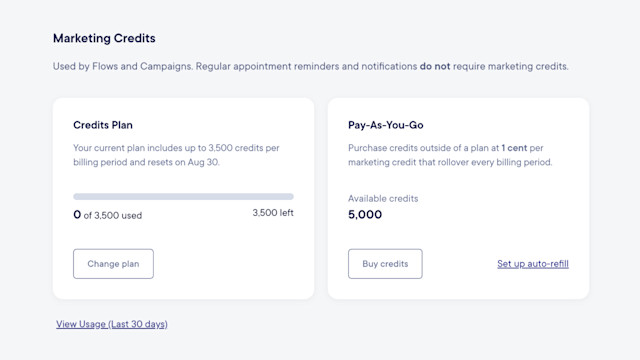This screenshot has width=640, height=360.
Task: Click the Marketing Credits page heading
Action: [x=104, y=38]
